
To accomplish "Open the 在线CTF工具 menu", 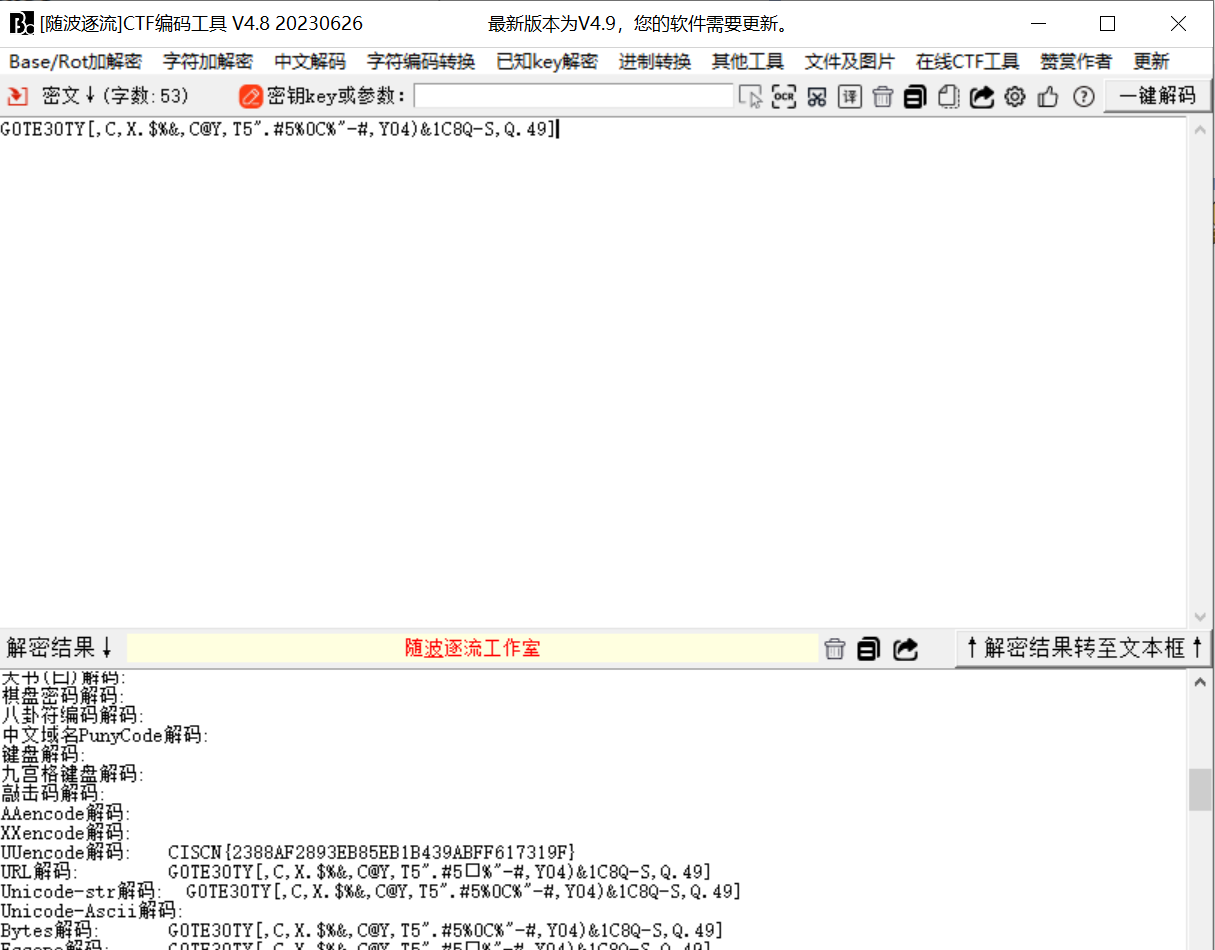I will pyautogui.click(x=968, y=61).
